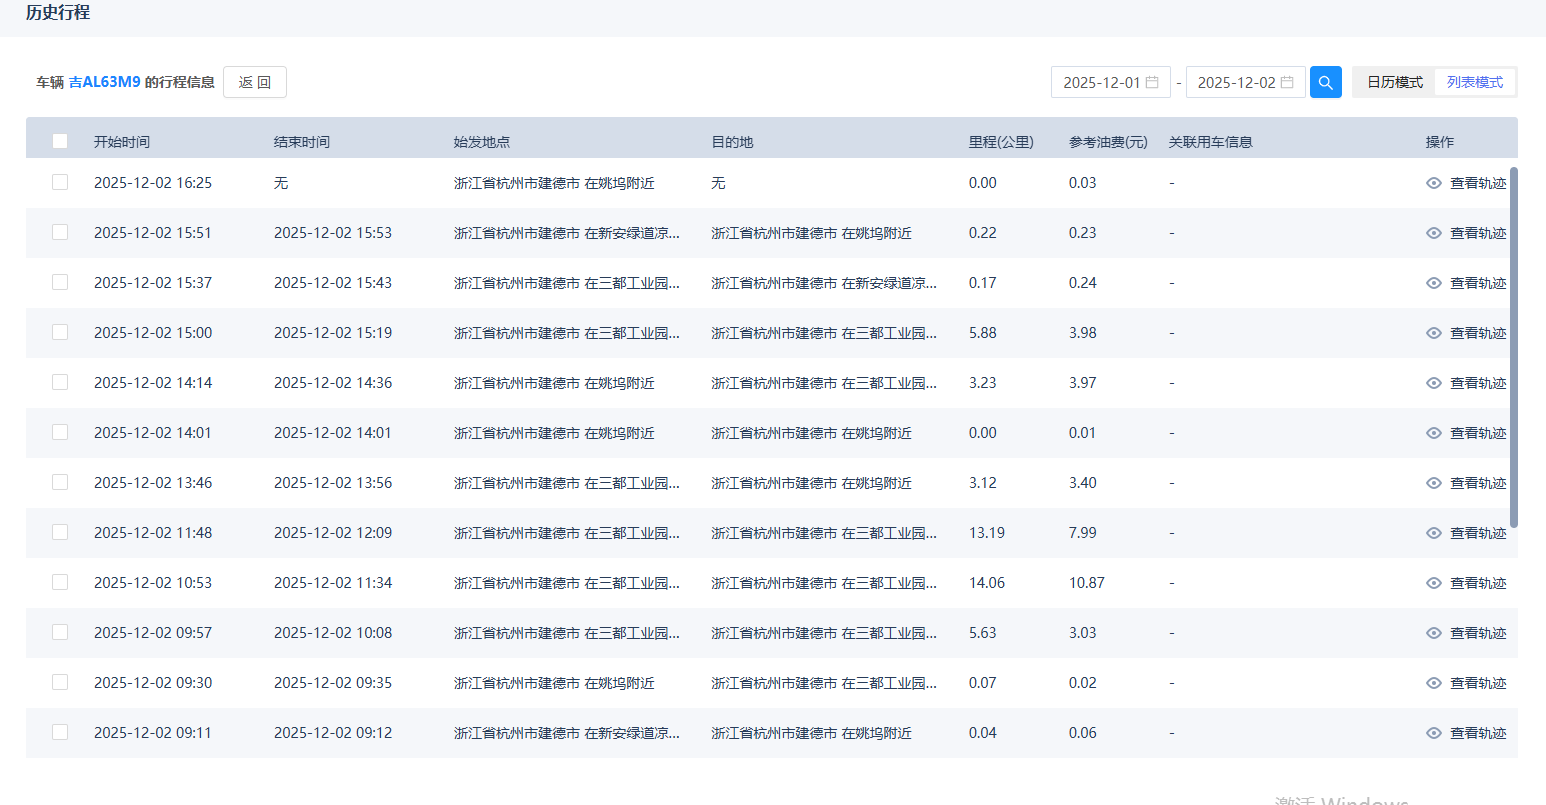View track for the 16:25 trip
This screenshot has height=805, width=1546.
[x=1466, y=183]
